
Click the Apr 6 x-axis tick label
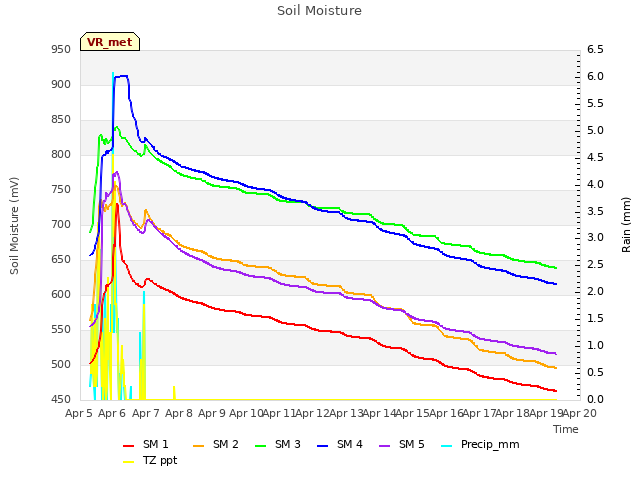[x=112, y=413]
